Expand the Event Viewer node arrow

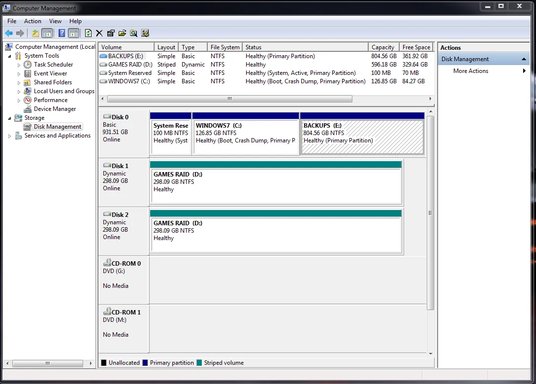(19, 74)
